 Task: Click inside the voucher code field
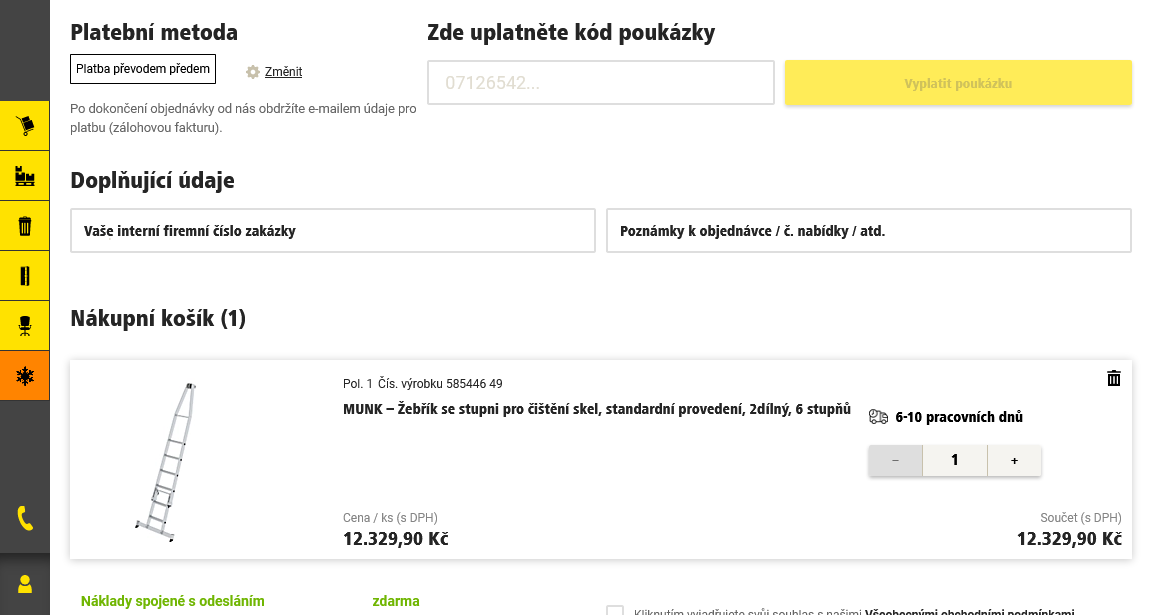pos(600,82)
